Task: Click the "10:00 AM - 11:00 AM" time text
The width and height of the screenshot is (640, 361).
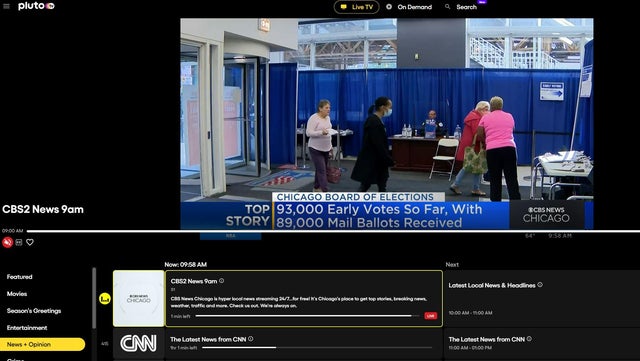Action: point(471,313)
